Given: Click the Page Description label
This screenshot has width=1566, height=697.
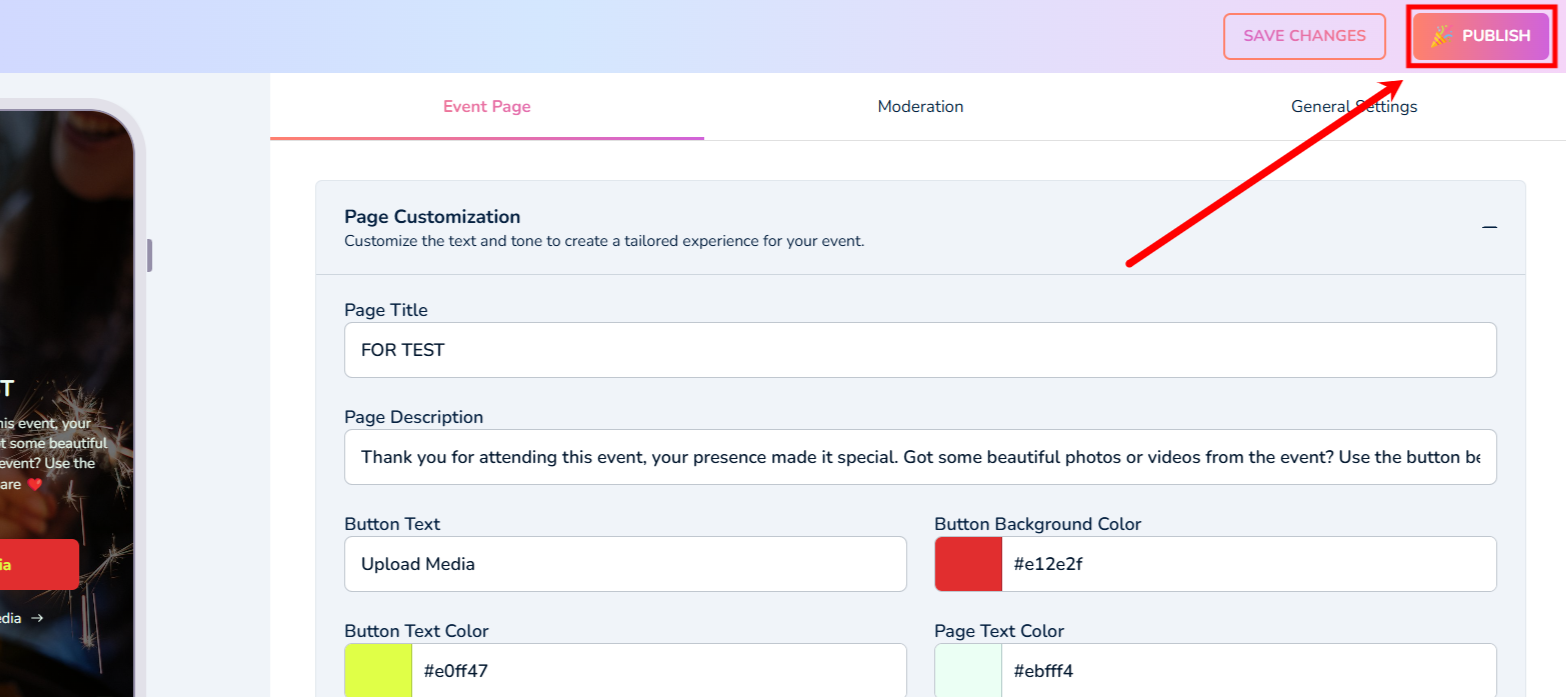Looking at the screenshot, I should (414, 417).
